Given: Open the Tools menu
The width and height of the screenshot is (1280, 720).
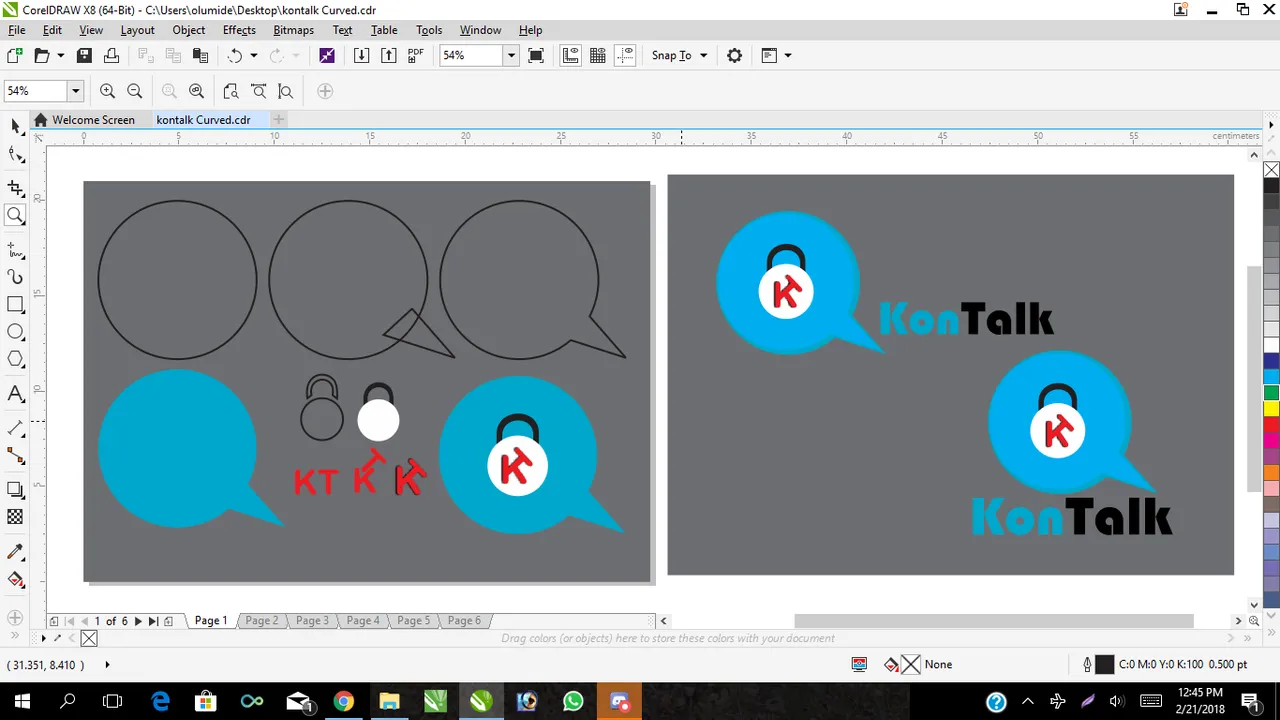Looking at the screenshot, I should 429,30.
